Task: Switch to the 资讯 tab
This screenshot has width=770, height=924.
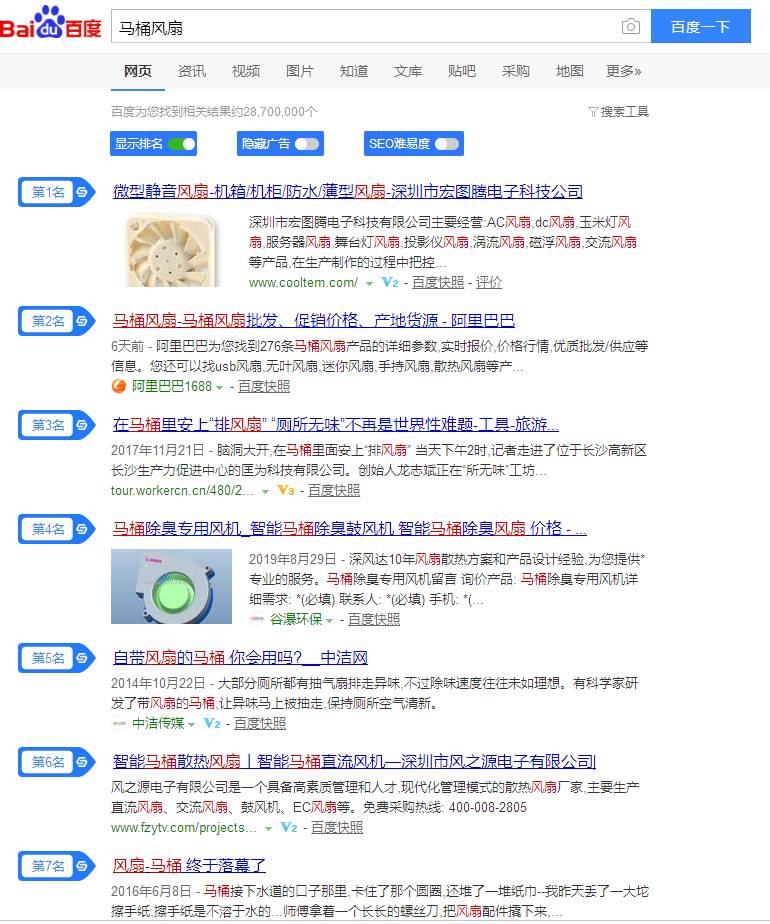Action: (192, 71)
